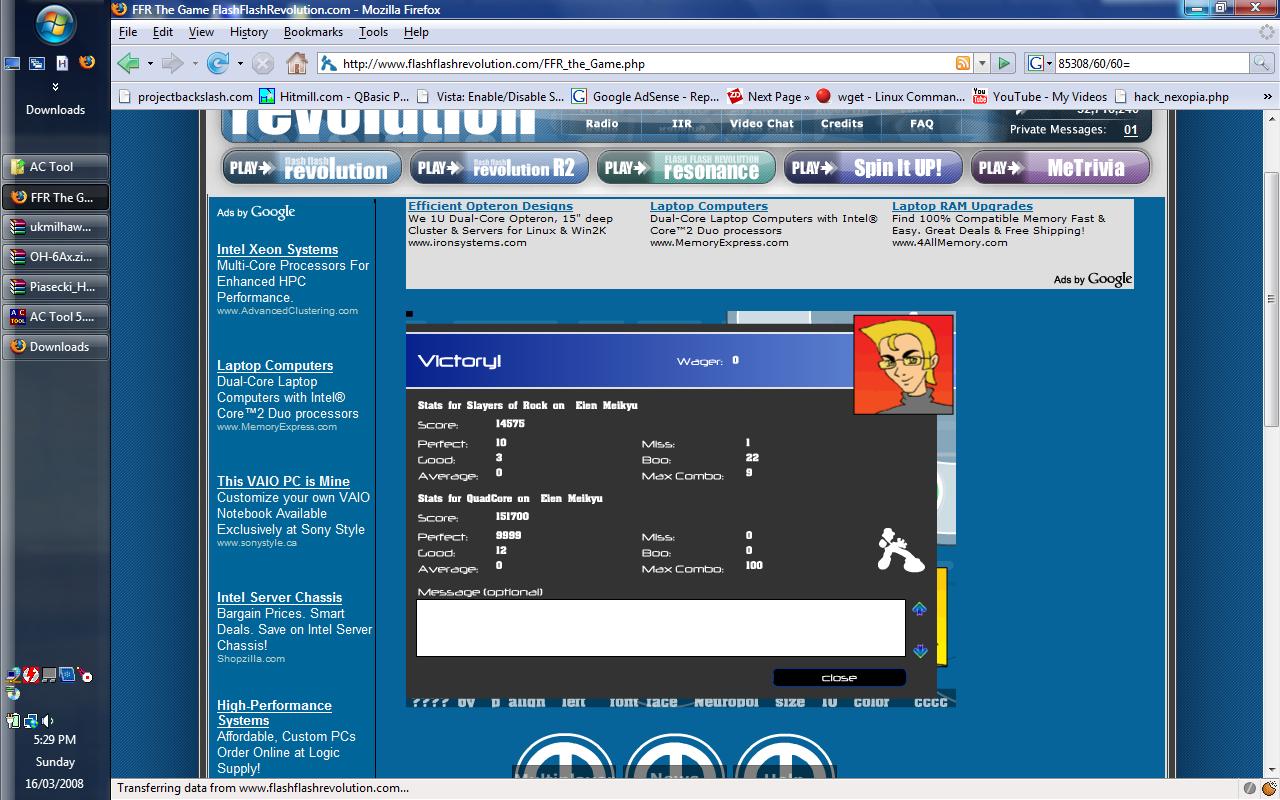The height and width of the screenshot is (800, 1280).
Task: Click Show Desktop in Quick Launch
Action: click(12, 63)
